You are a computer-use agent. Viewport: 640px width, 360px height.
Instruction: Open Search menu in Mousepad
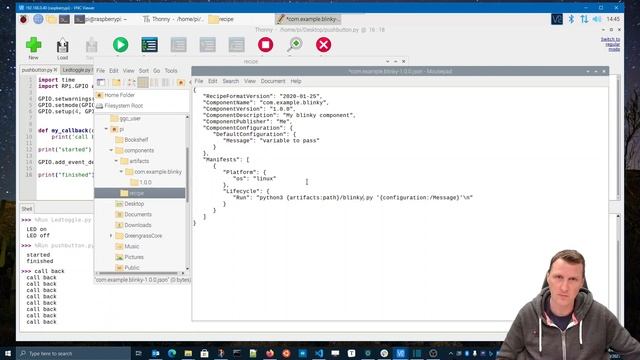click(231, 81)
